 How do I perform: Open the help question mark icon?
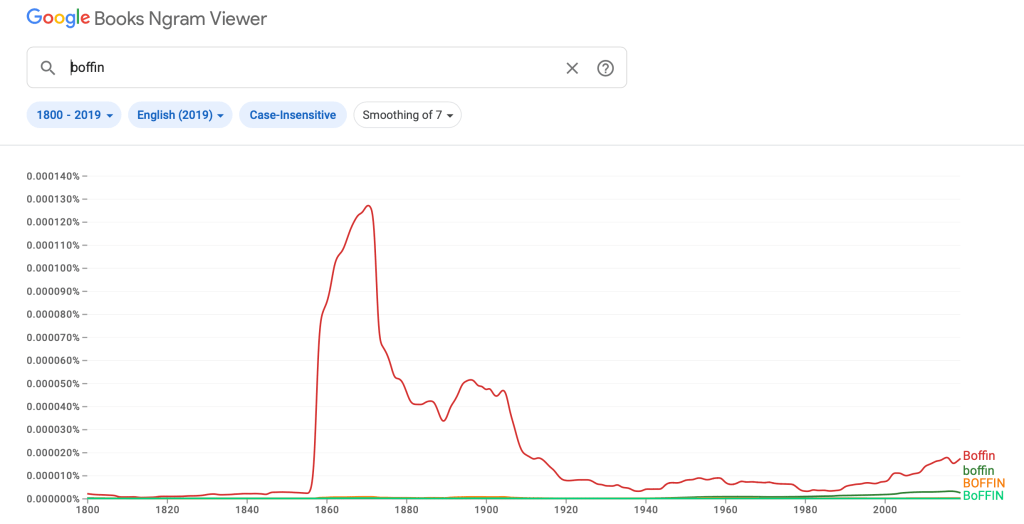pos(605,68)
